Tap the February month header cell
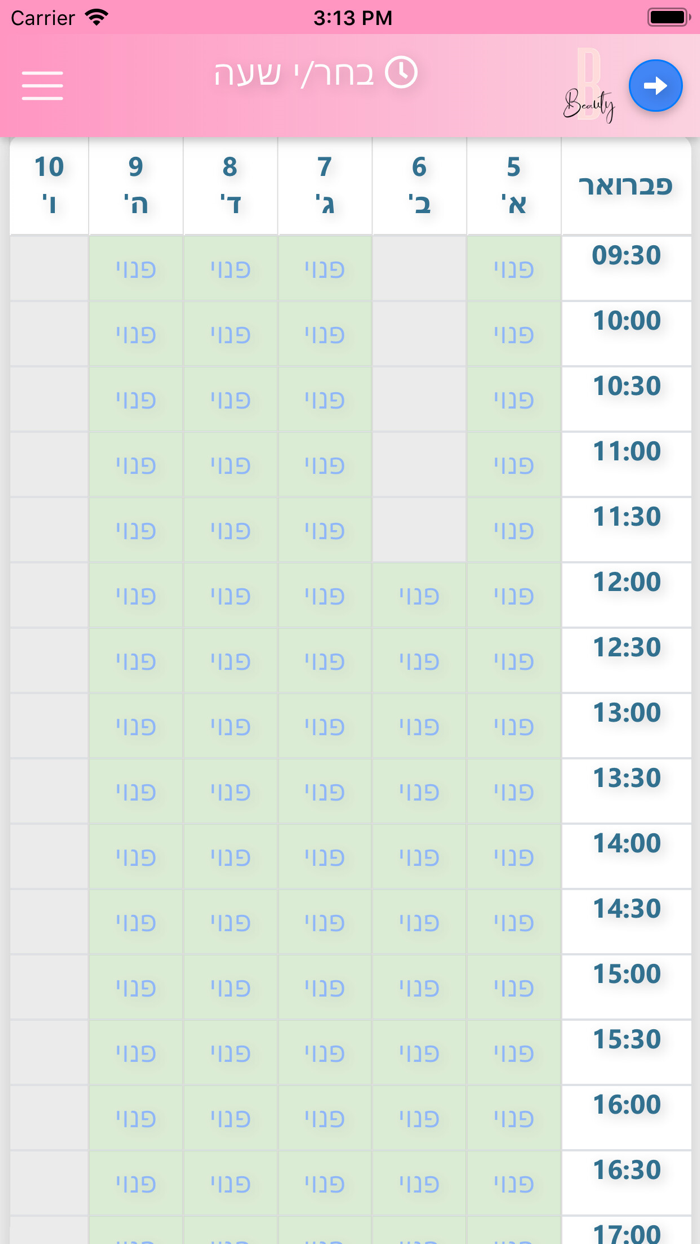This screenshot has height=1244, width=700. click(627, 186)
